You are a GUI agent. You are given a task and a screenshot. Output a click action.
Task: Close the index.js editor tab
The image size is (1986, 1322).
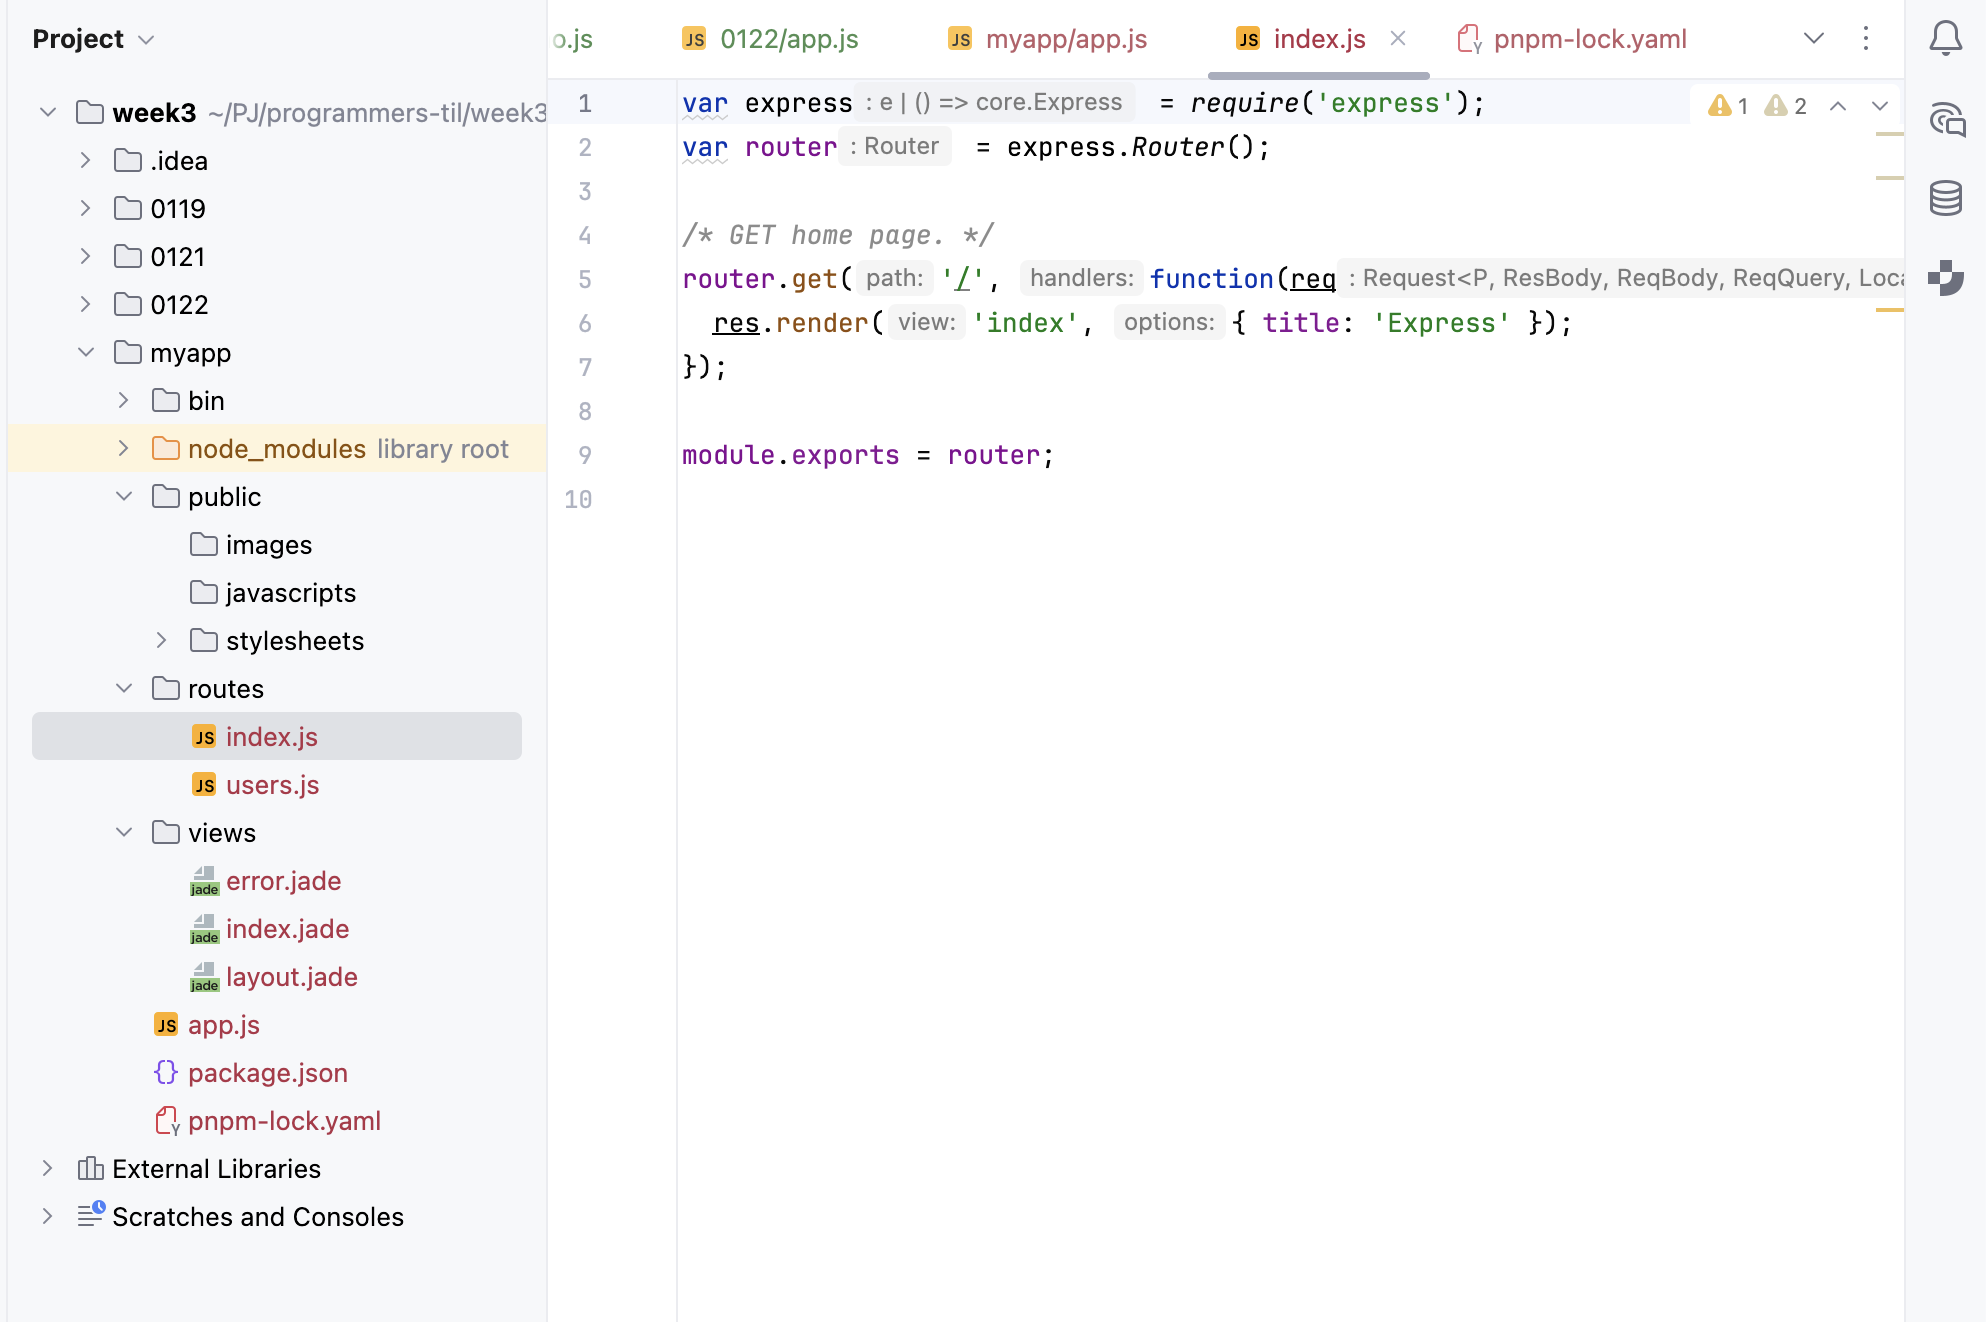(x=1398, y=39)
